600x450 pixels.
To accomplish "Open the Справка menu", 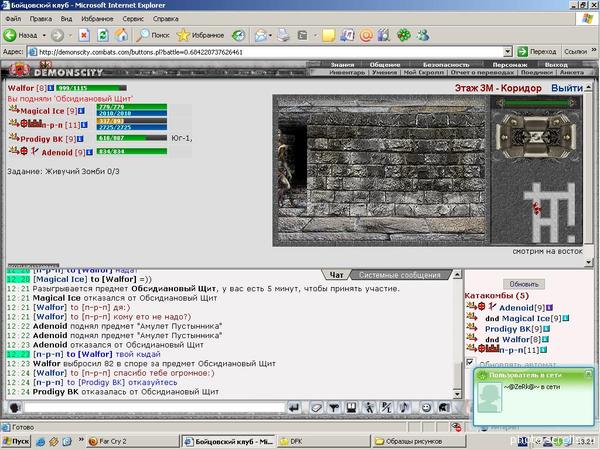I will [165, 18].
